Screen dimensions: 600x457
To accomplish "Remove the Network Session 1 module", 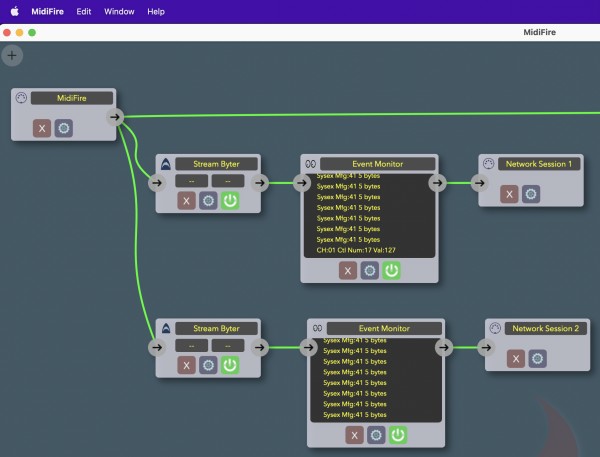I will pyautogui.click(x=509, y=194).
